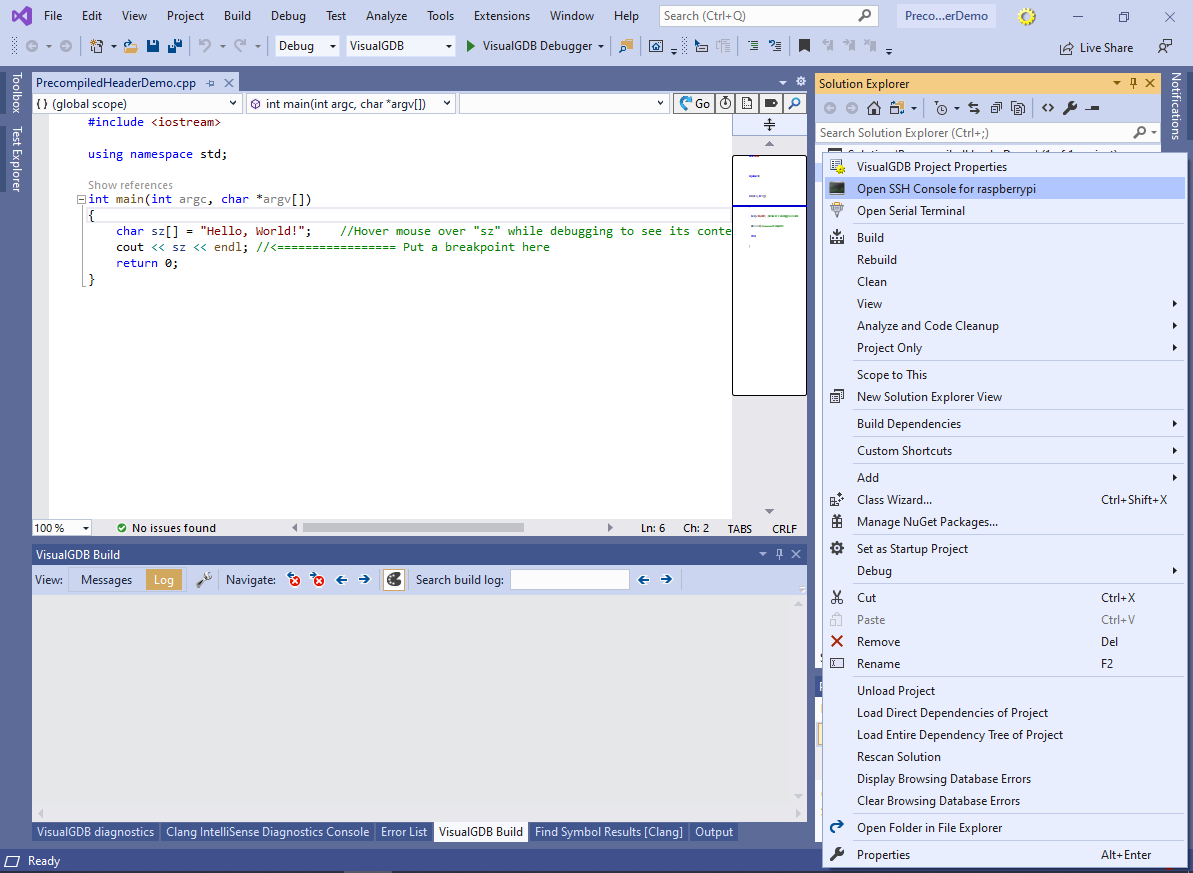Click the wrench settings icon in VisualGDB Build
Image resolution: width=1193 pixels, height=873 pixels.
(204, 580)
